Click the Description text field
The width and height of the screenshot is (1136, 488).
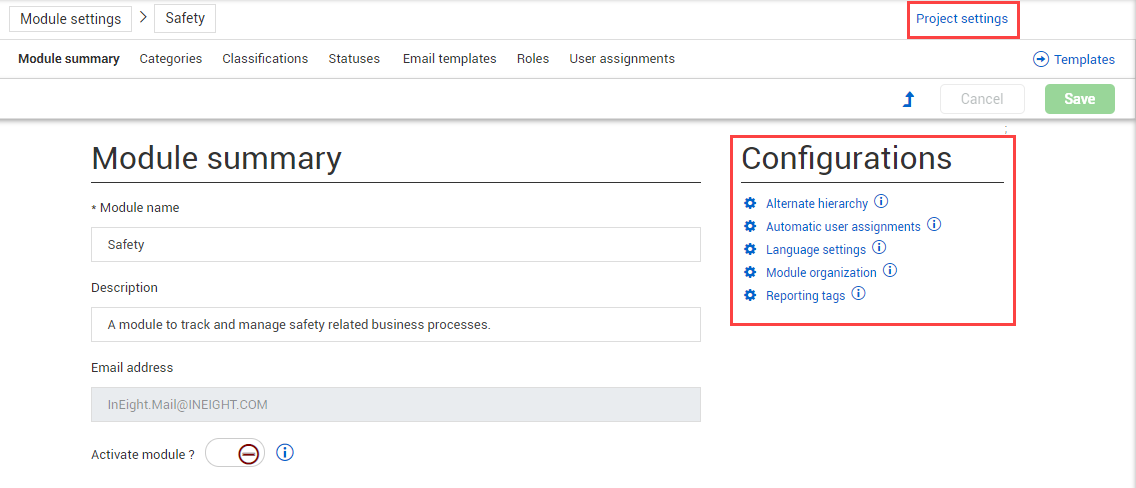(x=395, y=324)
